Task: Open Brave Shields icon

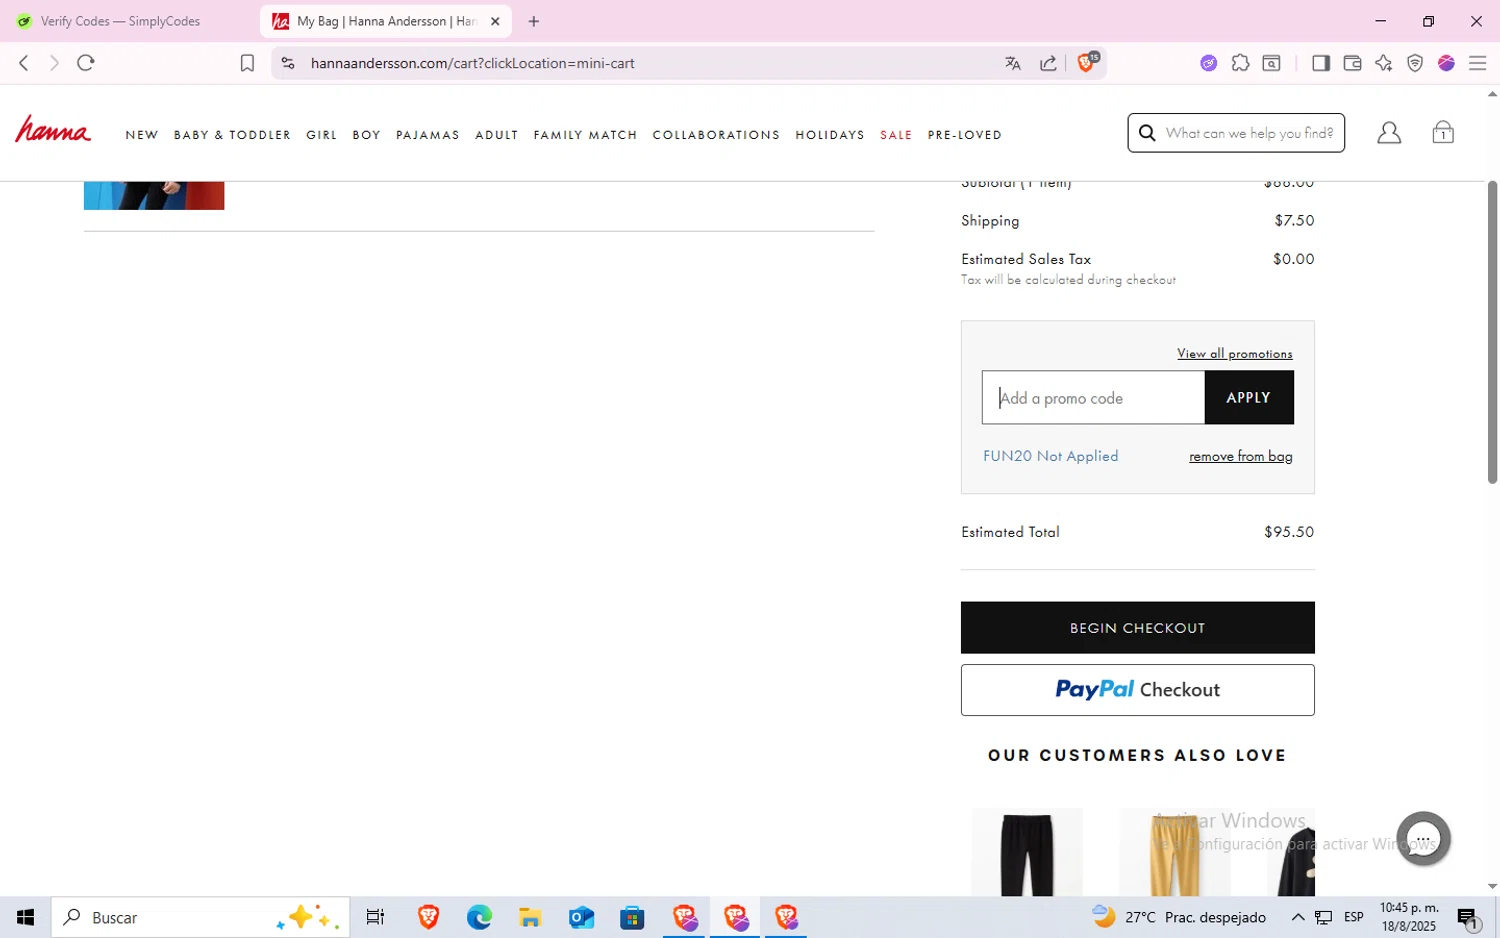Action: (x=1087, y=62)
